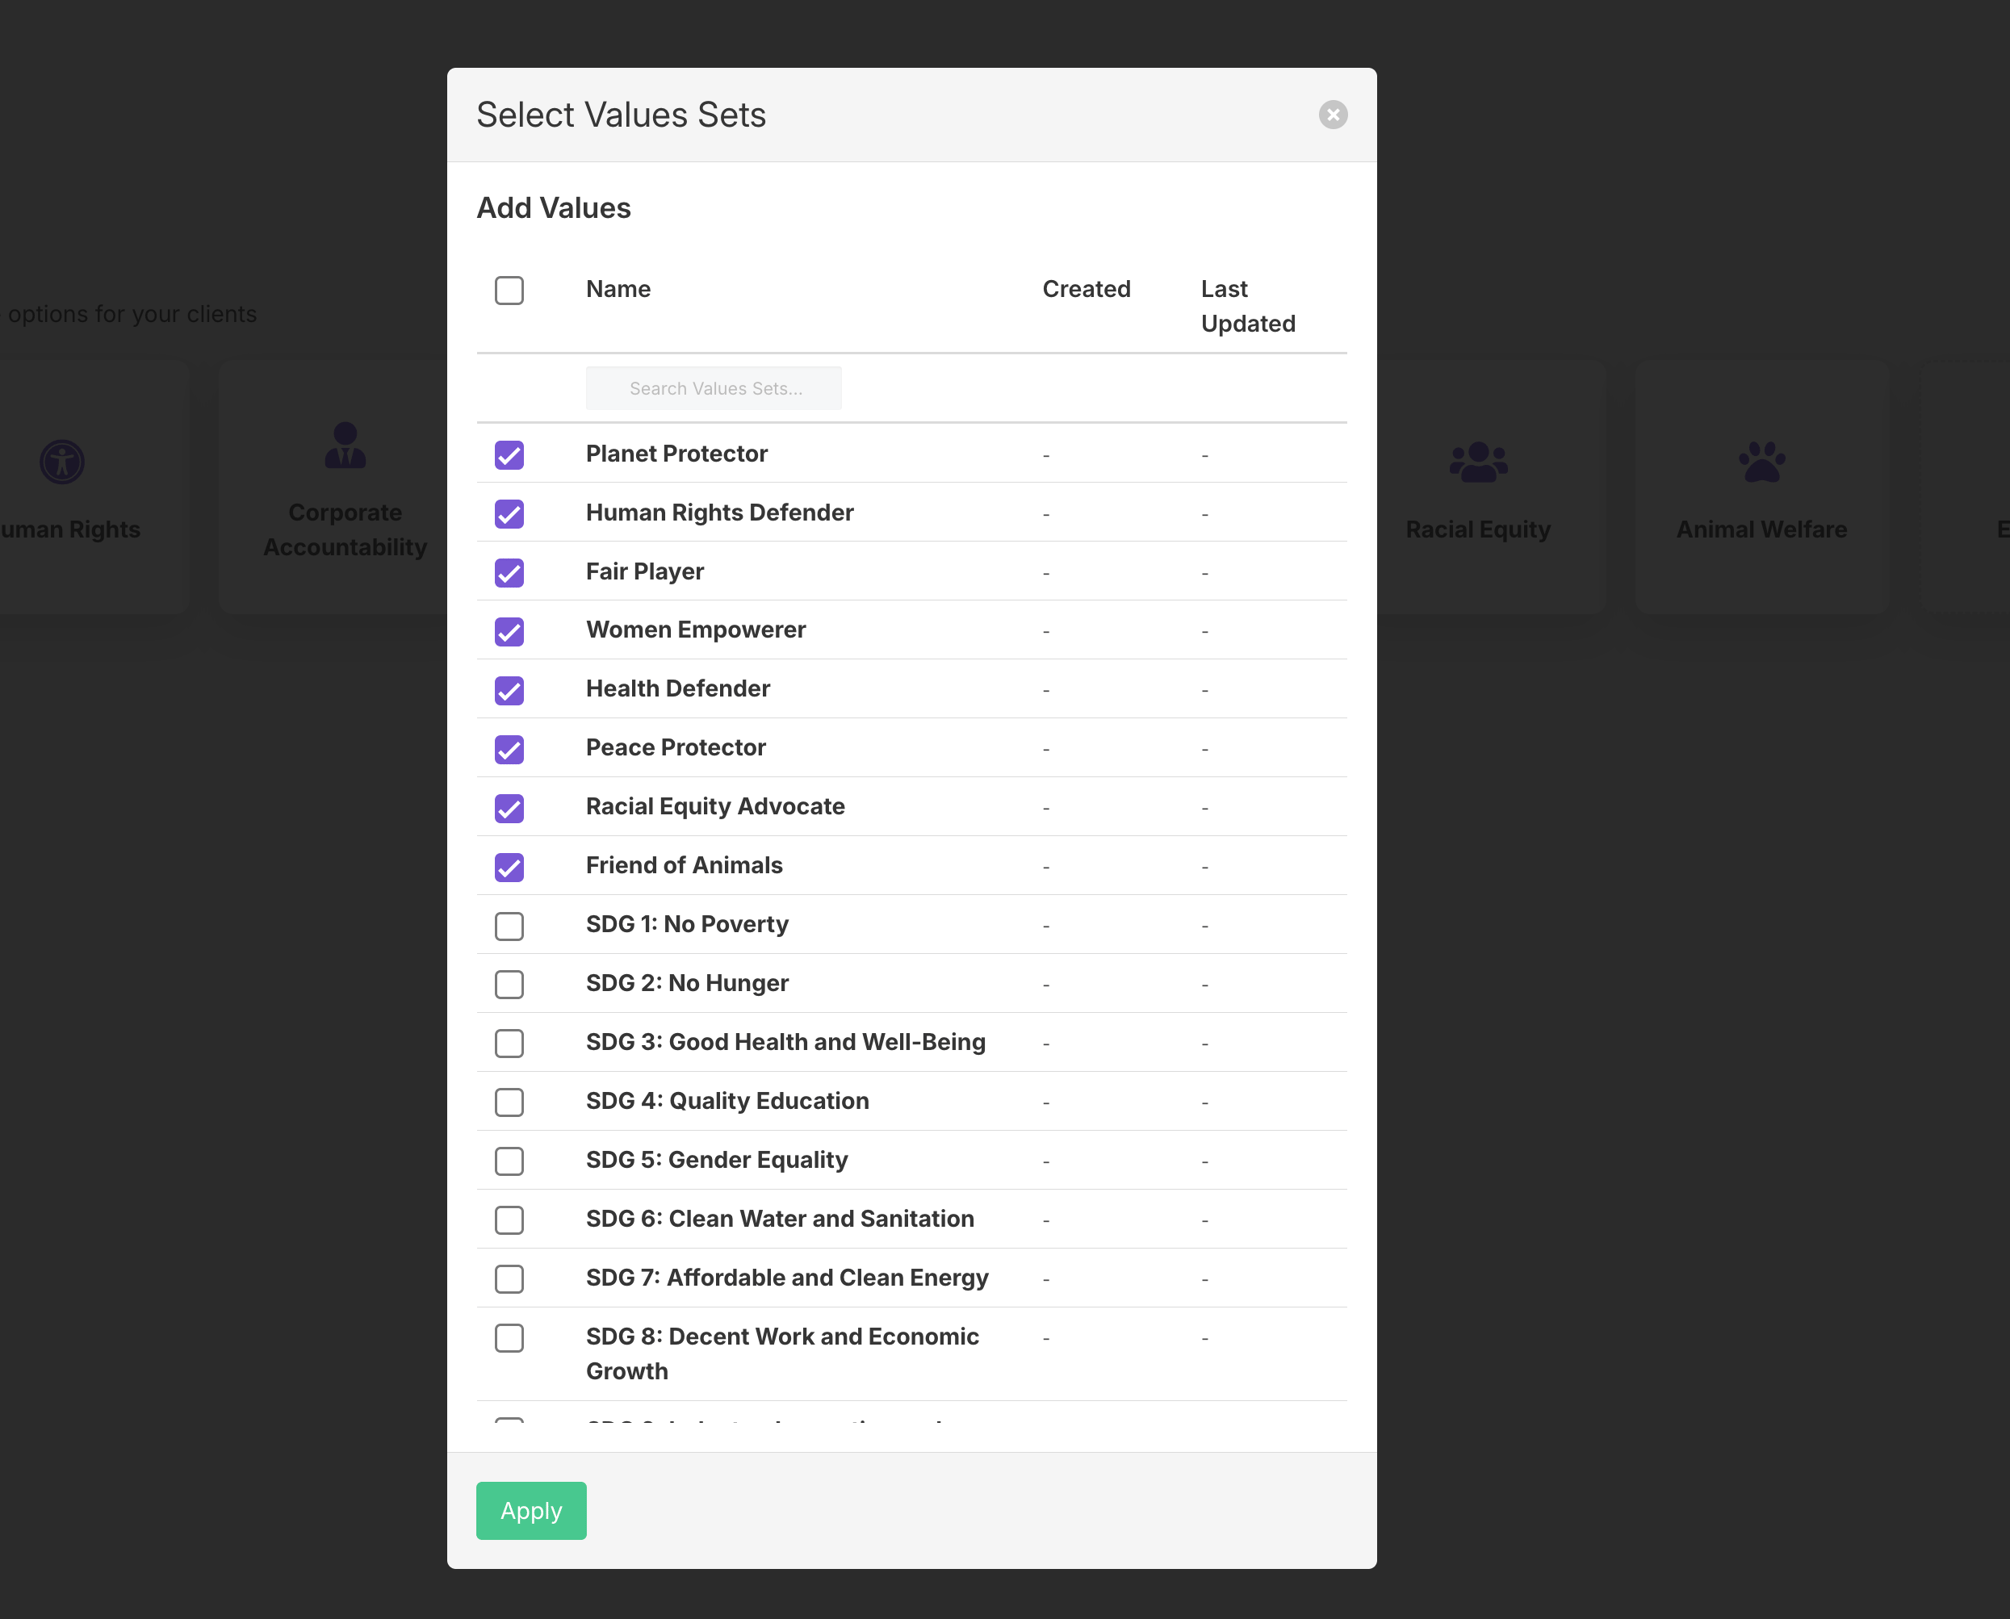Sort by the Created column header
Viewport: 2010px width, 1619px height.
point(1086,289)
